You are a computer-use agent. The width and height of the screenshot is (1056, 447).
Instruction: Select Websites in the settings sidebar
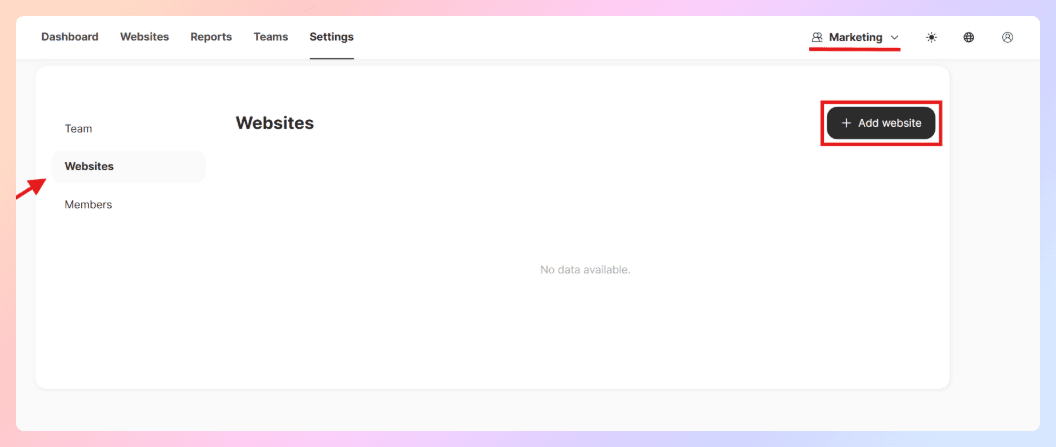(x=89, y=166)
